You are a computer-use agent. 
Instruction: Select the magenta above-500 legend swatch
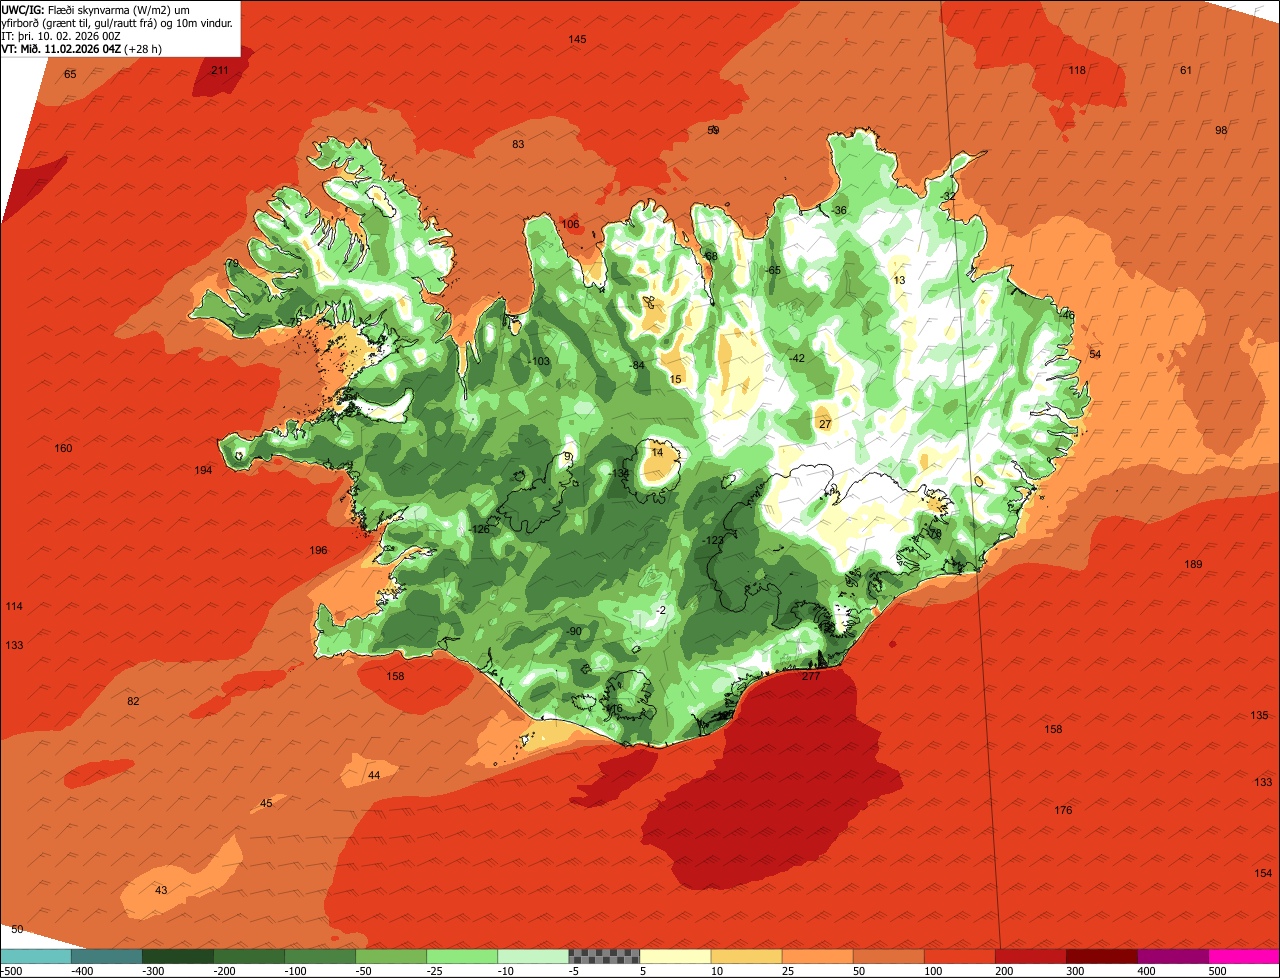coord(1244,955)
